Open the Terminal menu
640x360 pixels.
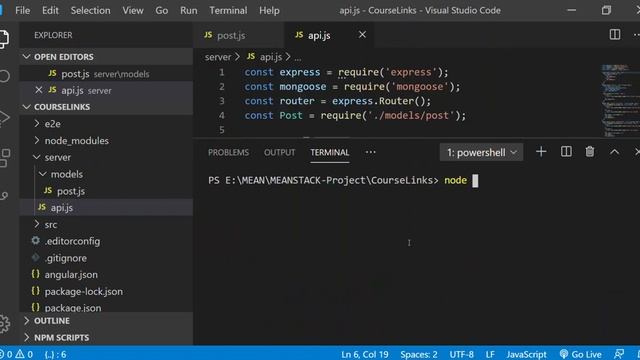click(x=228, y=10)
